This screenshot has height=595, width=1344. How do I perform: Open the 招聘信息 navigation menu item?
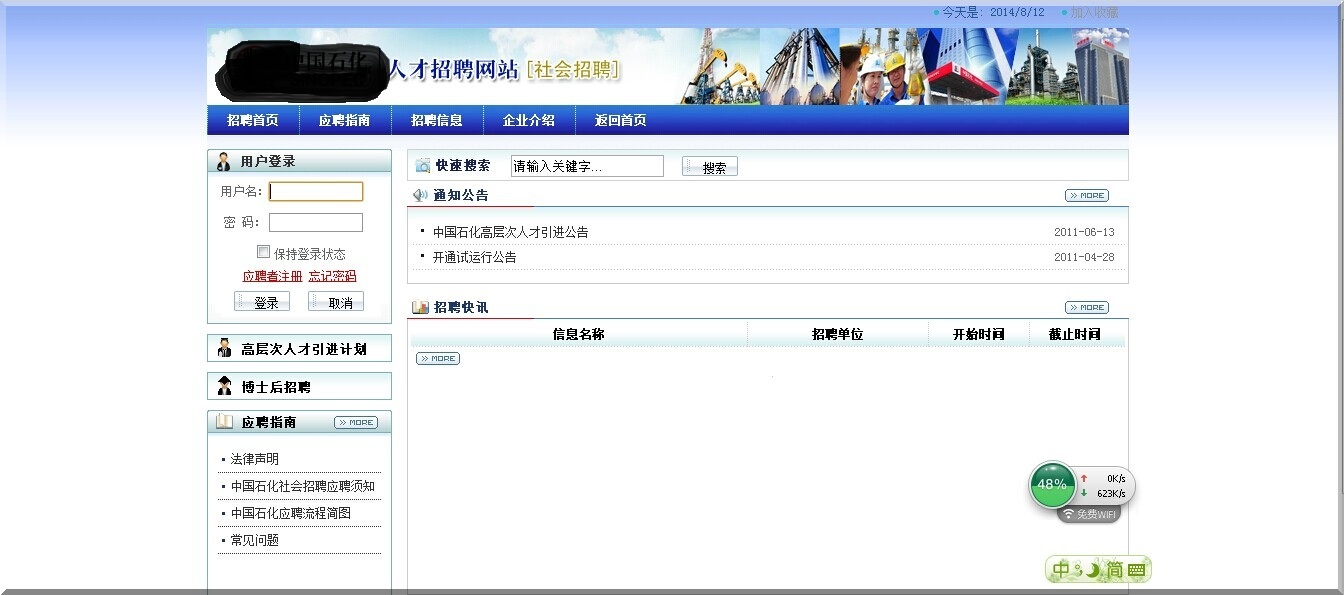point(437,121)
